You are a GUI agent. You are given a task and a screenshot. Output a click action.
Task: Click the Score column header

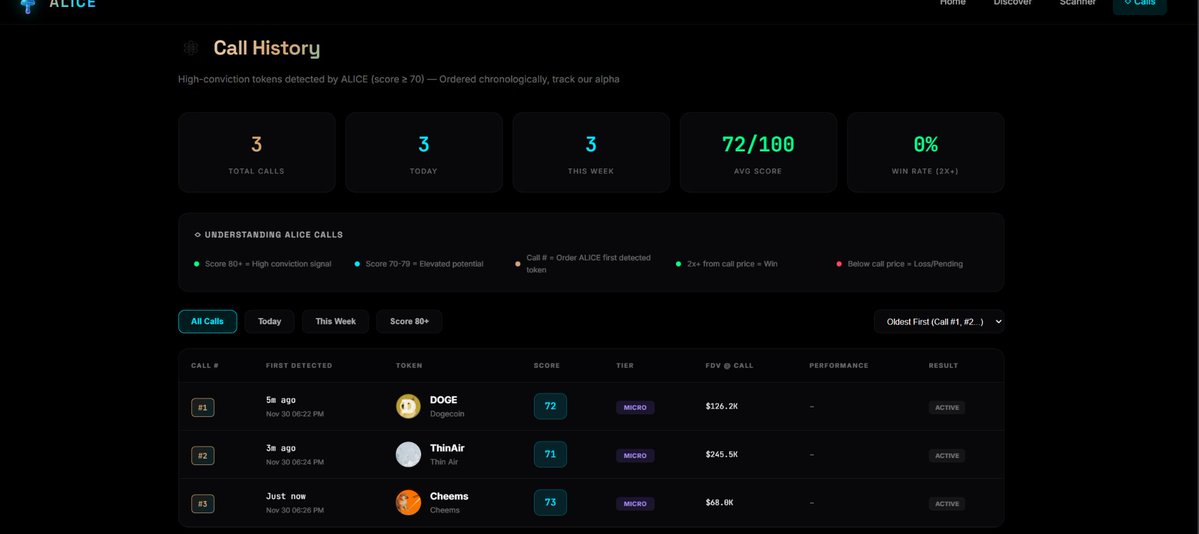tap(547, 366)
